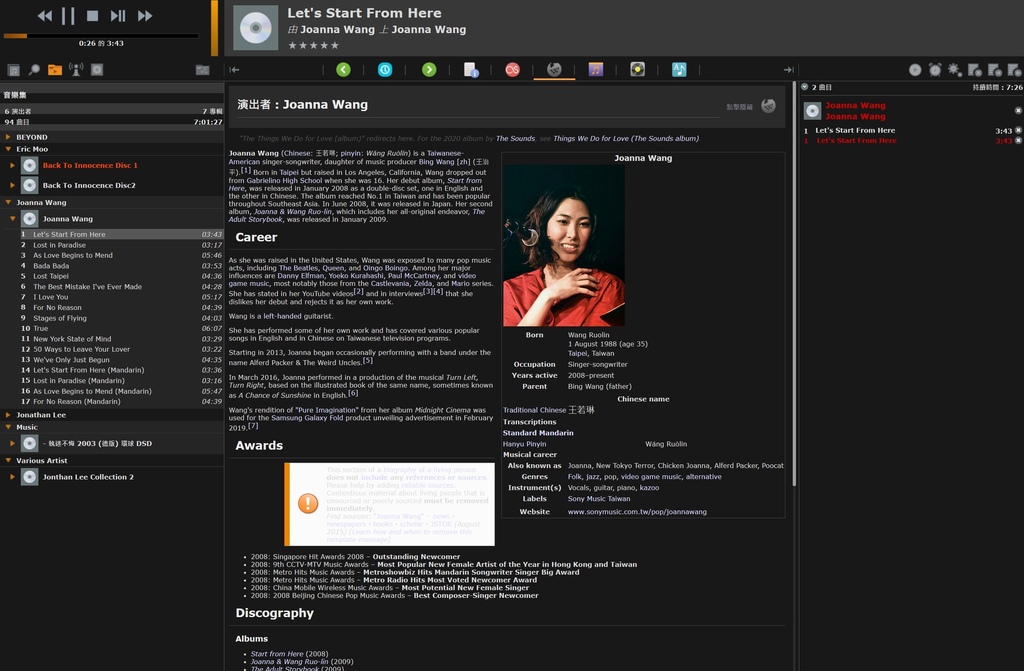Collapse the Various Artist node
The image size is (1024, 671).
[8, 460]
